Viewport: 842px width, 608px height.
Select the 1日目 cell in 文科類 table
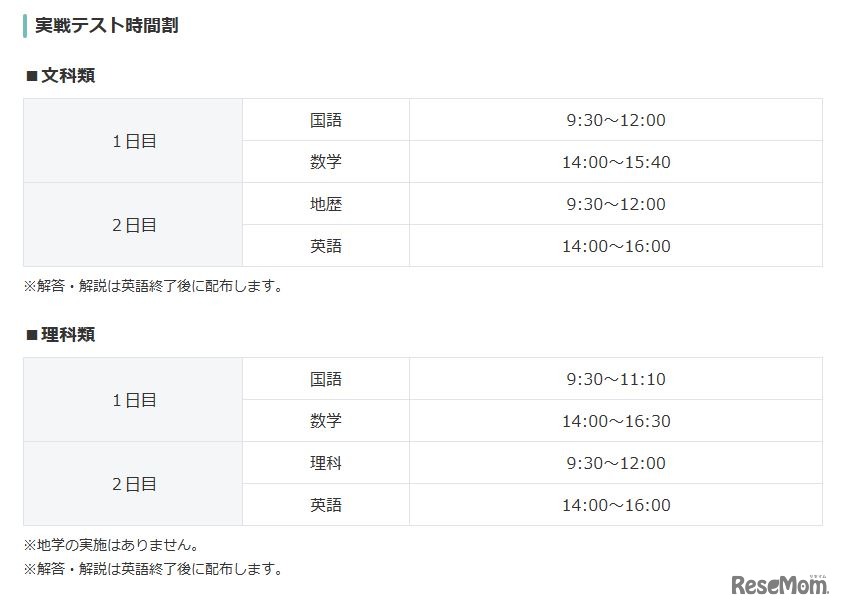pos(134,141)
